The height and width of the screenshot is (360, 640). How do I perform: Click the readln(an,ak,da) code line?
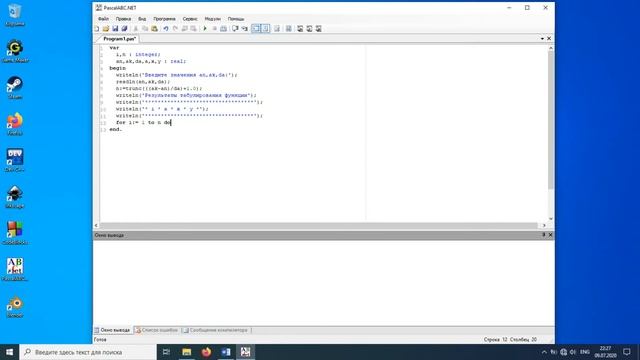click(143, 82)
